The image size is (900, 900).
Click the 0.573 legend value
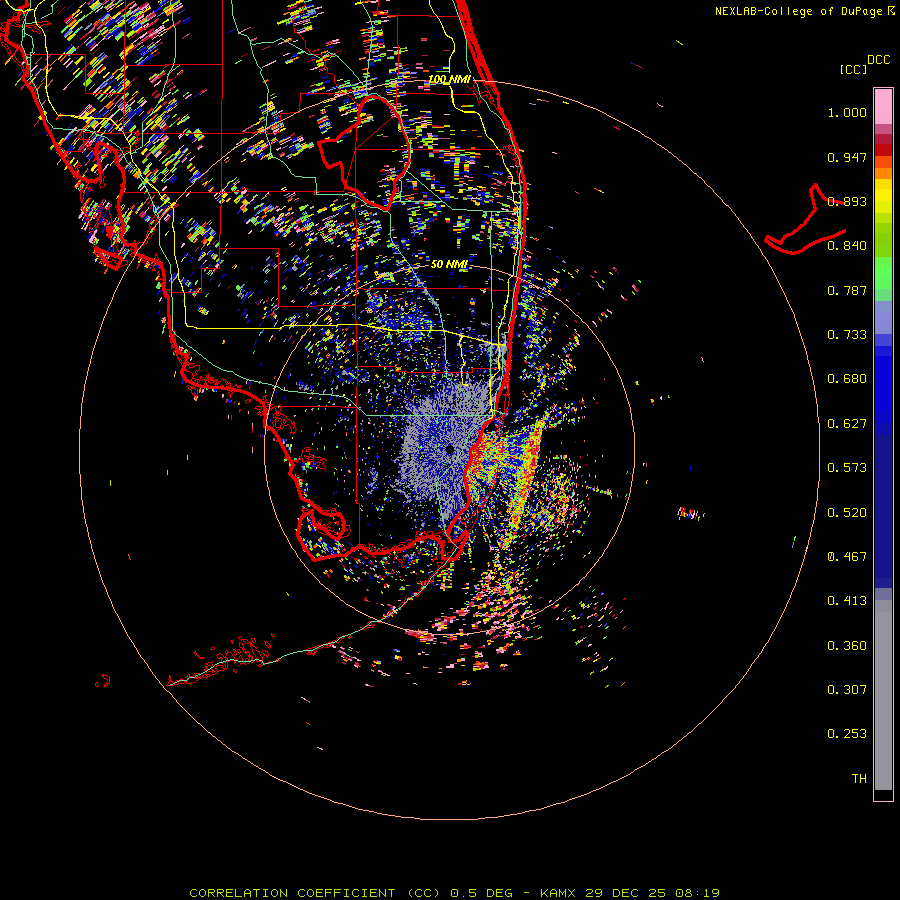[847, 468]
